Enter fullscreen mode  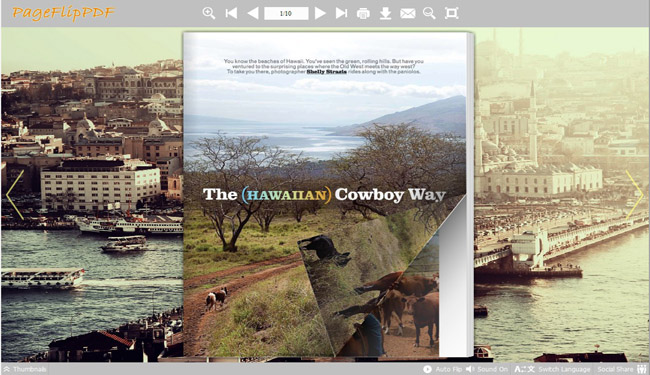click(x=451, y=13)
